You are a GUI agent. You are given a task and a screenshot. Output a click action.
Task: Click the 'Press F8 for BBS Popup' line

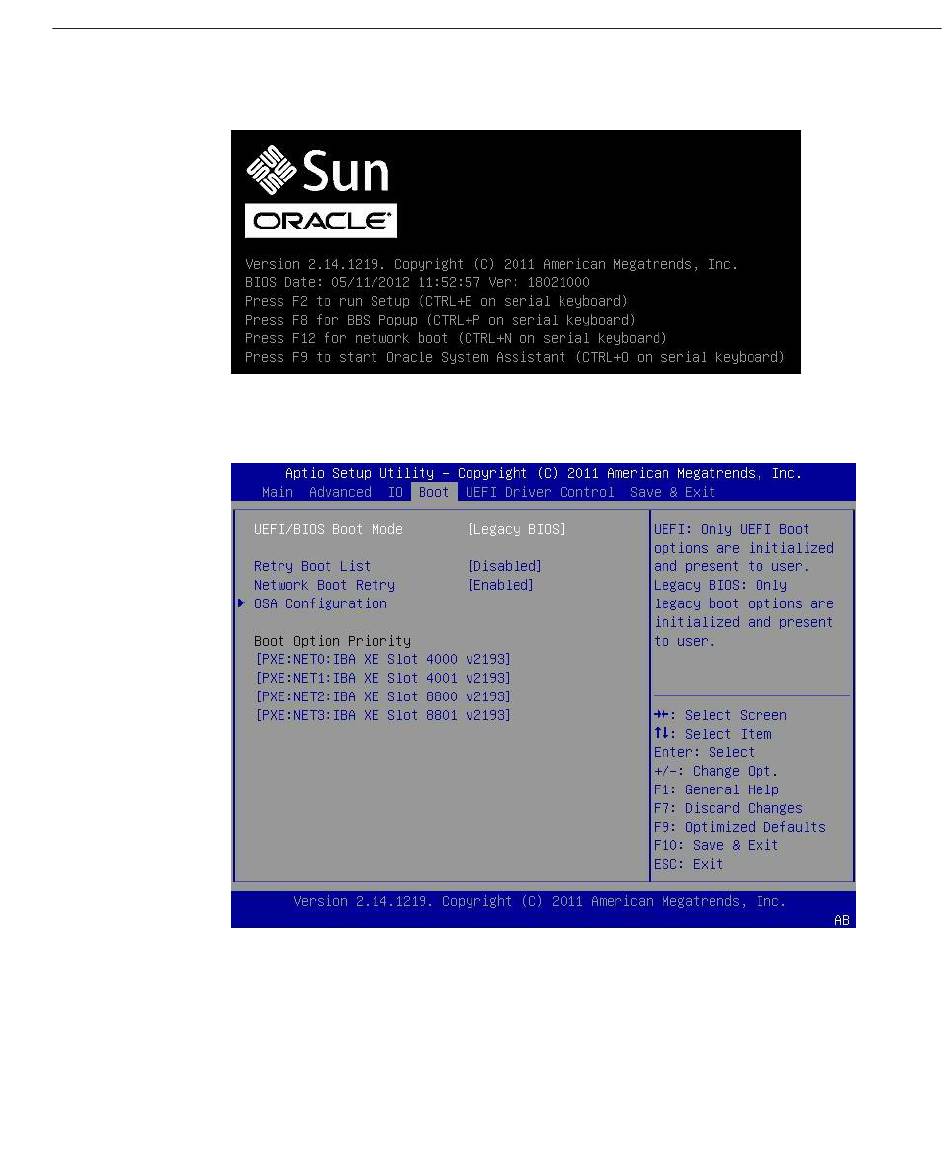point(441,320)
